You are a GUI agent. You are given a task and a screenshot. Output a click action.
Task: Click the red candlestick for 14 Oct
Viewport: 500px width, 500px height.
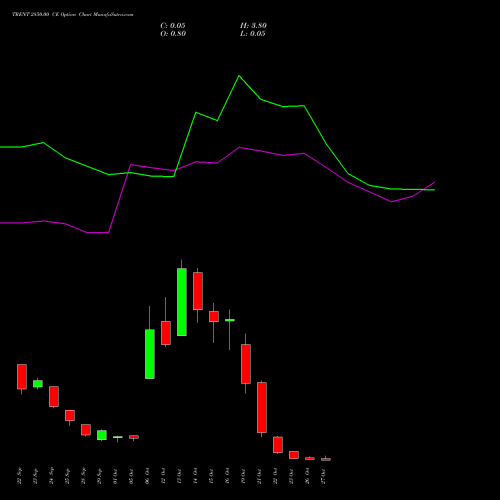pos(198,291)
